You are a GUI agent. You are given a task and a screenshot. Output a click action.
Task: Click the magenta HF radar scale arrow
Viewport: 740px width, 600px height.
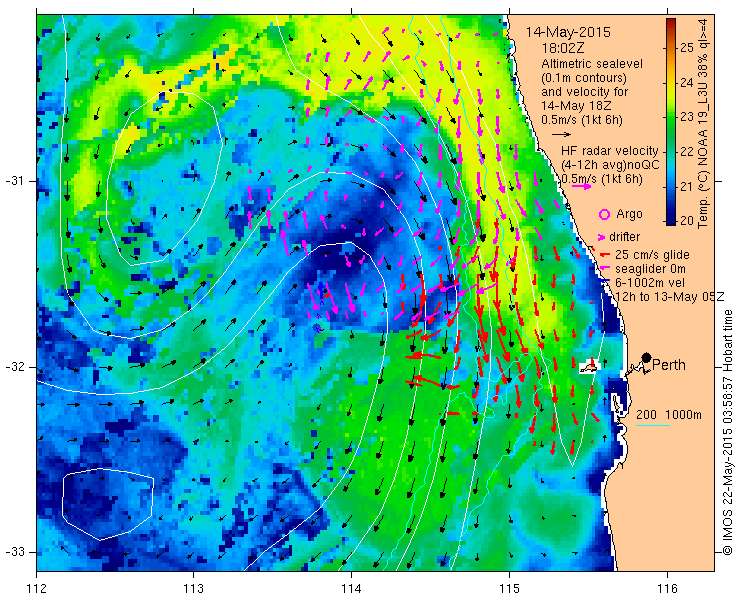click(x=581, y=186)
